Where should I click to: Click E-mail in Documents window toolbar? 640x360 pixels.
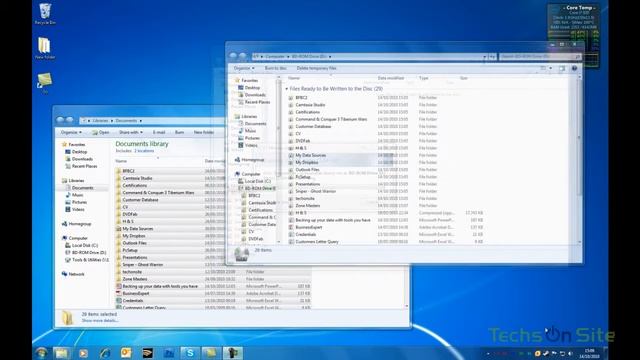tap(159, 132)
